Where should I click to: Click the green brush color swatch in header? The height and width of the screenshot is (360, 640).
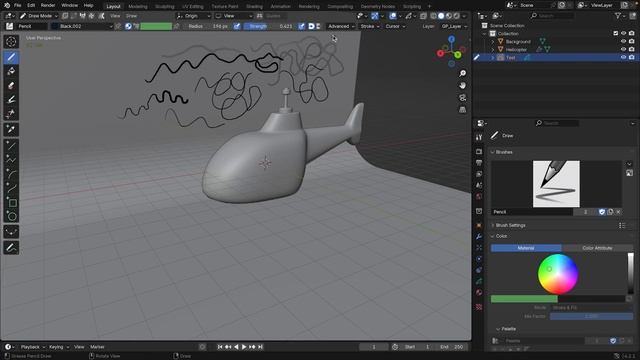156,26
